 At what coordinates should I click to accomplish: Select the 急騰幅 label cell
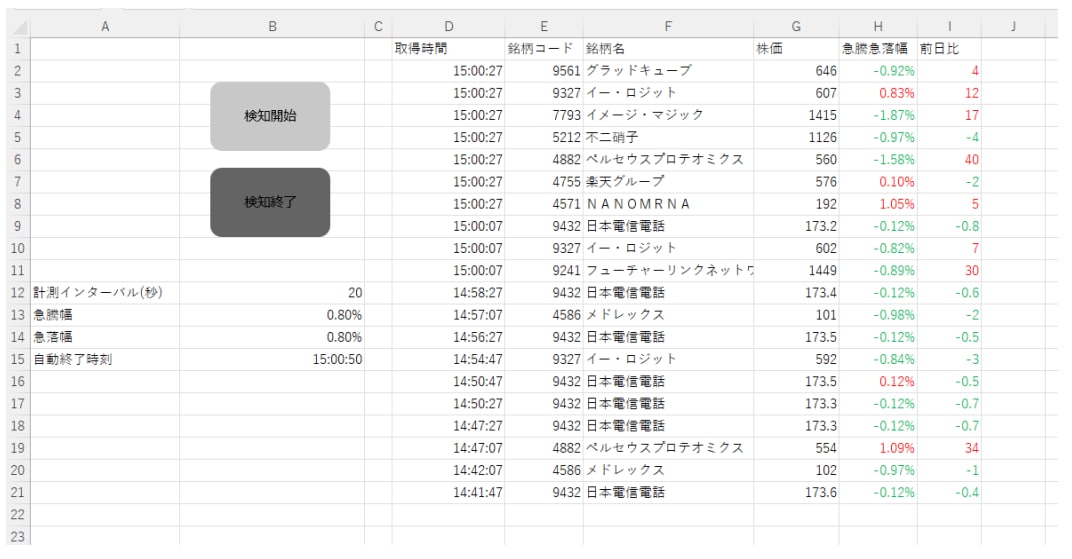click(x=105, y=315)
